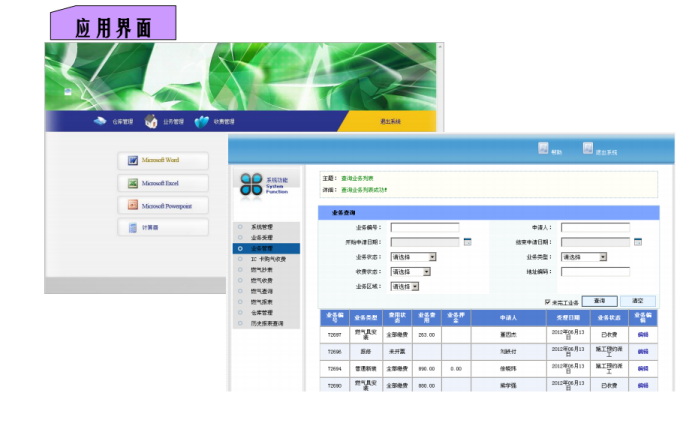
Task: Toggle the 未完工业务 checkbox
Action: point(547,301)
